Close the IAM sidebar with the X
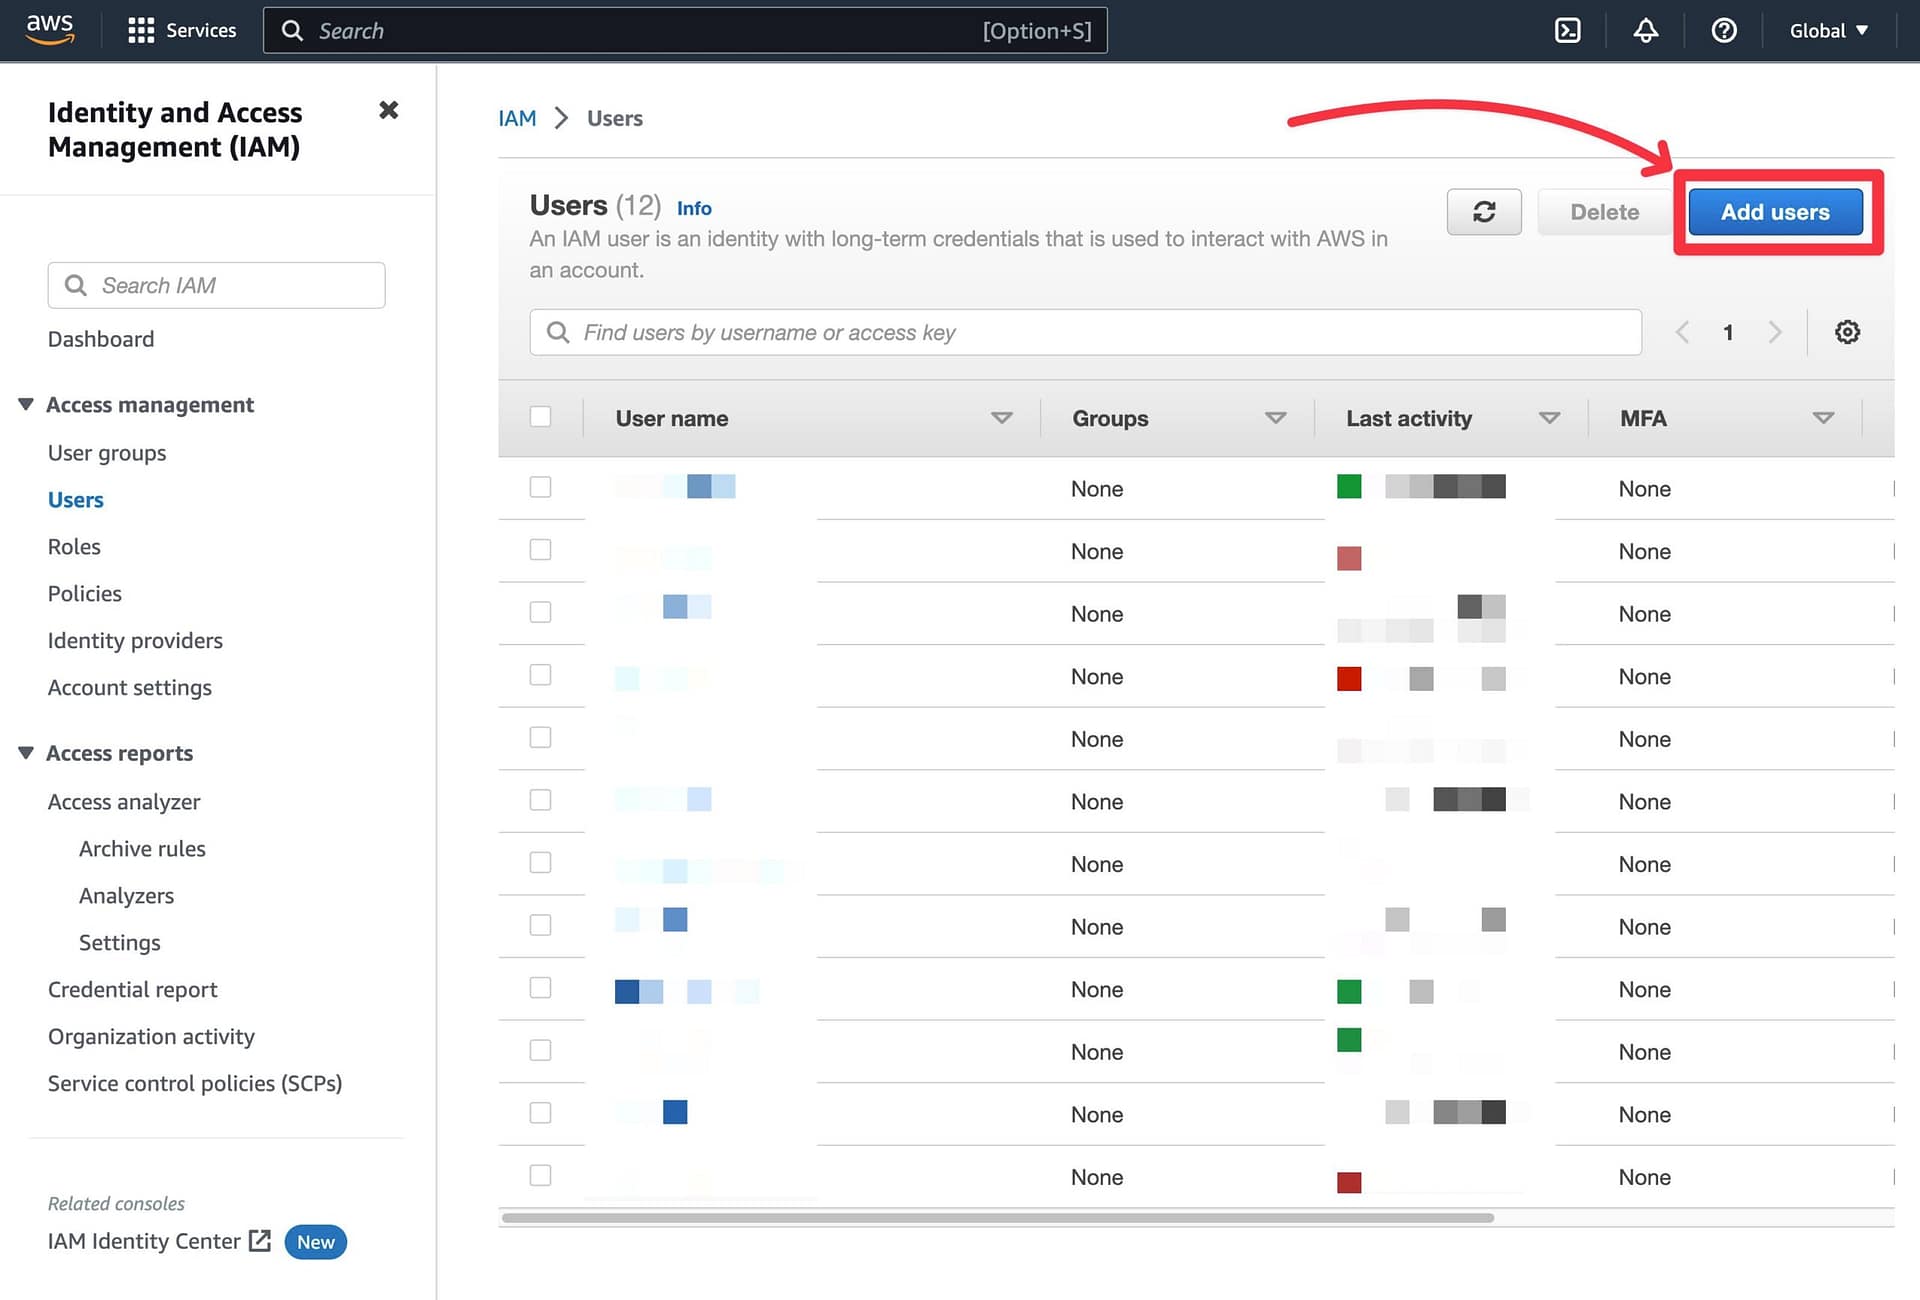This screenshot has width=1920, height=1300. (388, 110)
